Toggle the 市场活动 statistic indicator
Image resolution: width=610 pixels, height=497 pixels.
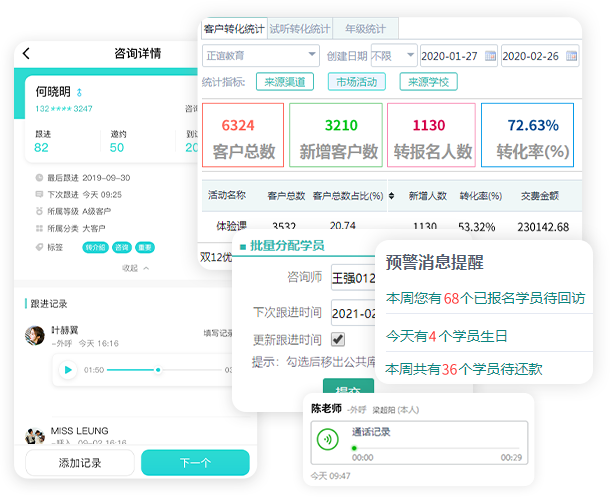pyautogui.click(x=357, y=82)
